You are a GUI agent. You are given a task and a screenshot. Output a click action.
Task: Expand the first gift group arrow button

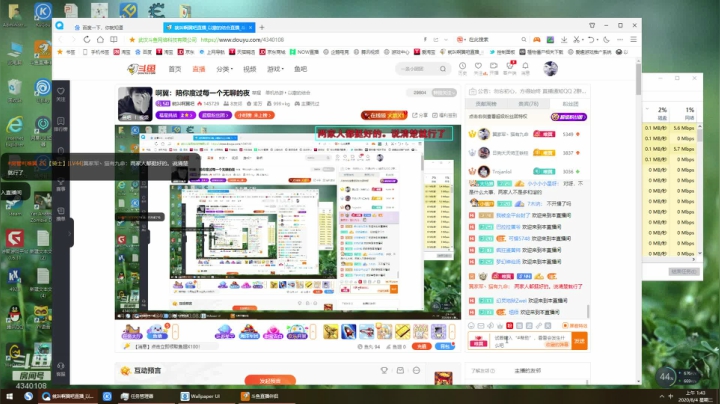(x=175, y=331)
